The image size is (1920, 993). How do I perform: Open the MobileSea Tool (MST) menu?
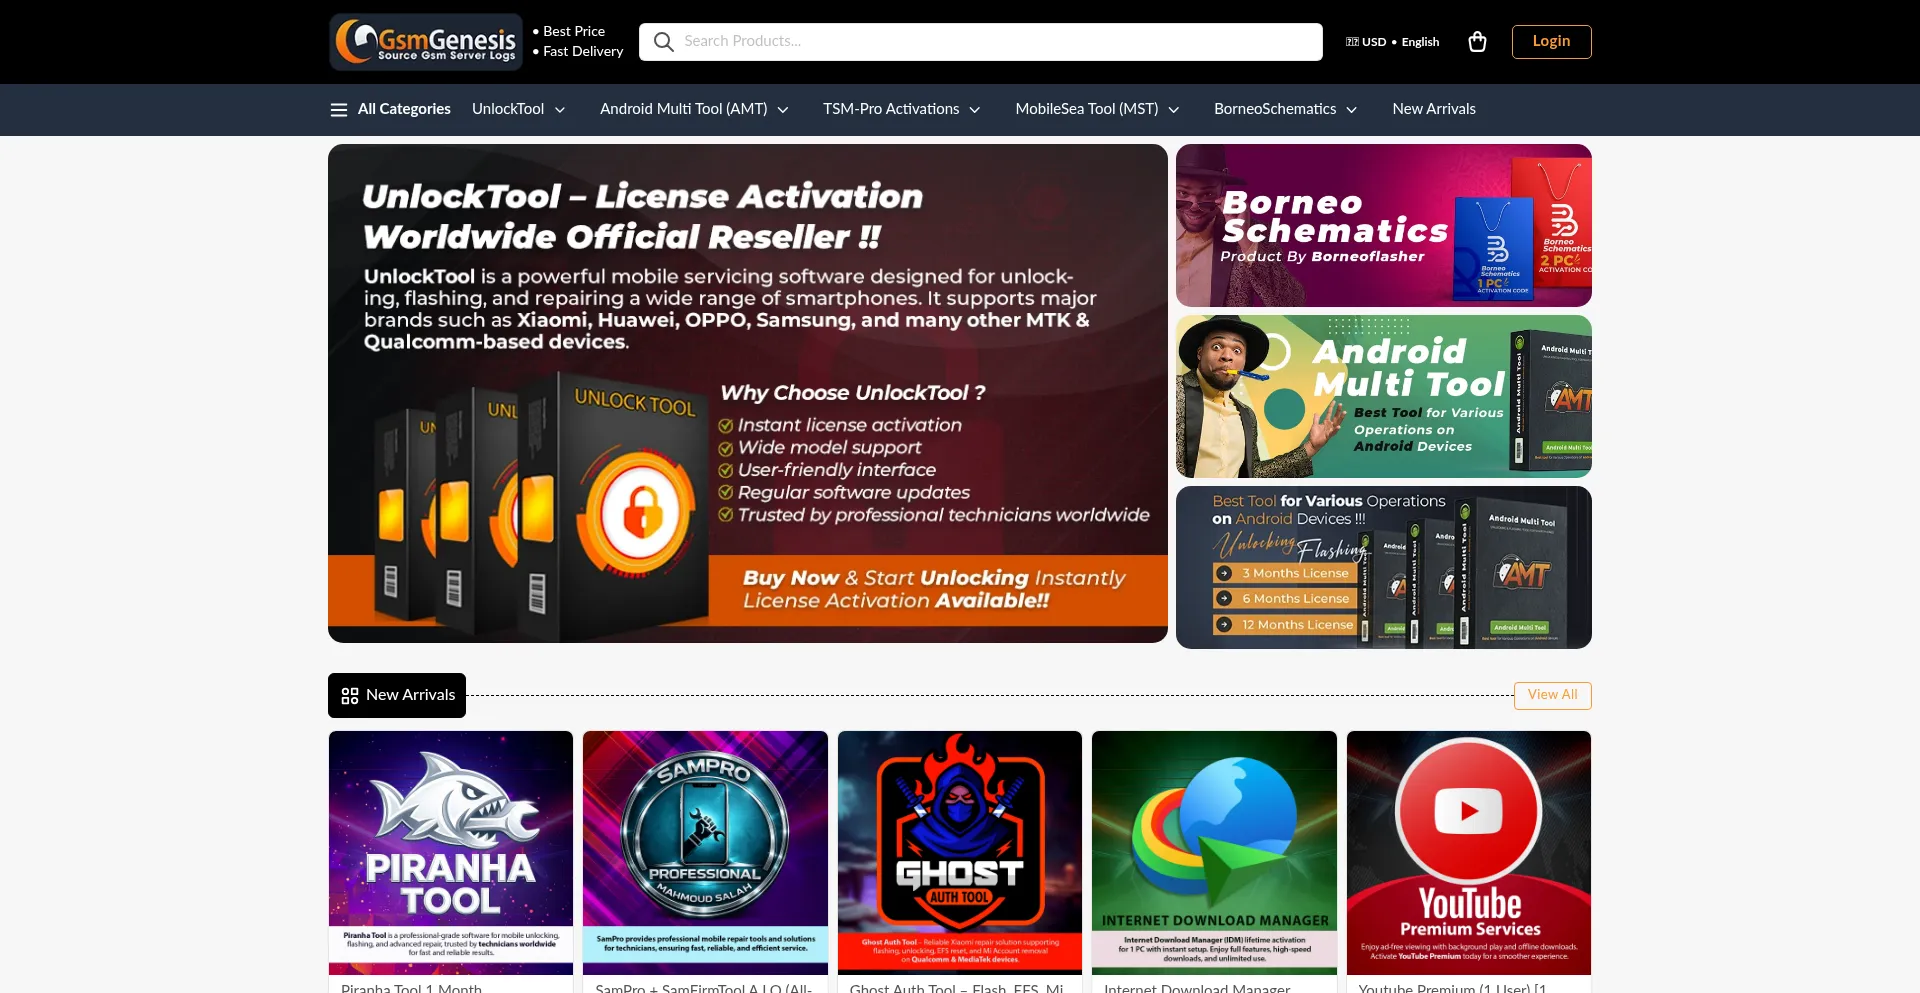coord(1087,109)
